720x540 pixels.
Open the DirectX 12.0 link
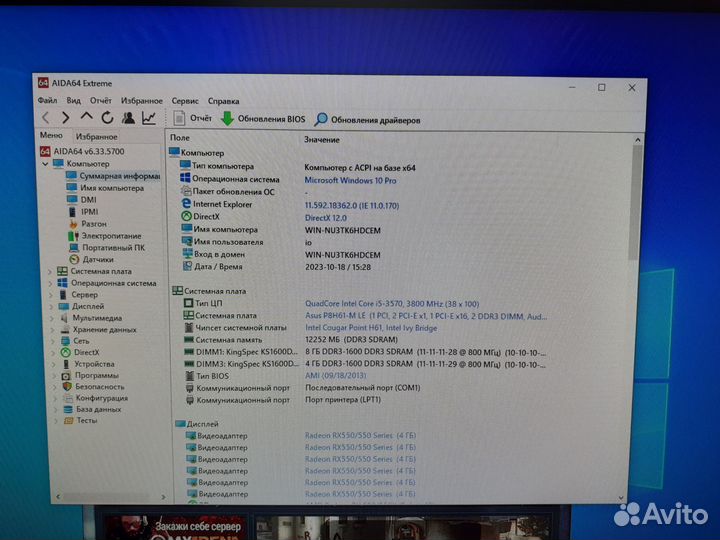point(326,218)
